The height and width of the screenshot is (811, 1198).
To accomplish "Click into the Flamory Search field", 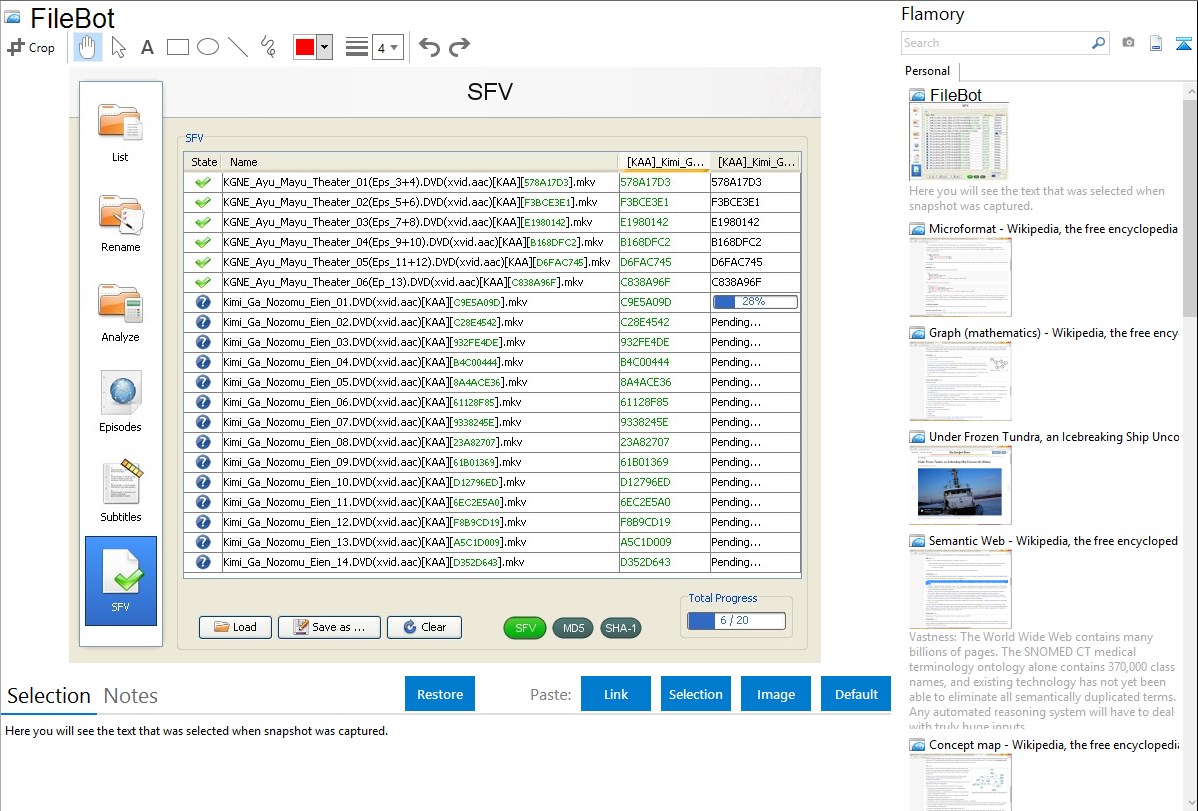I will 996,43.
